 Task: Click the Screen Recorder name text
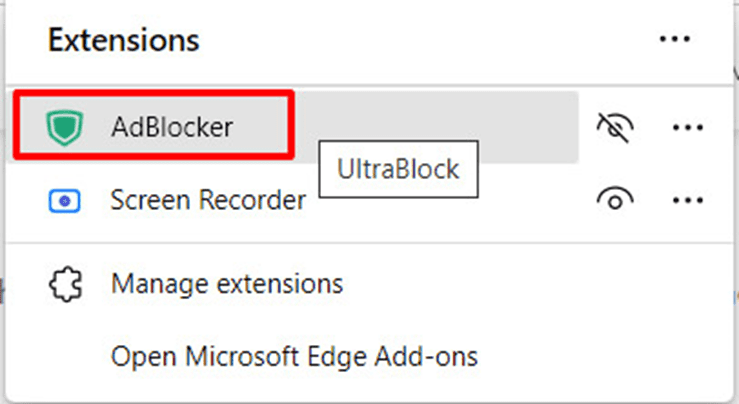coord(208,200)
